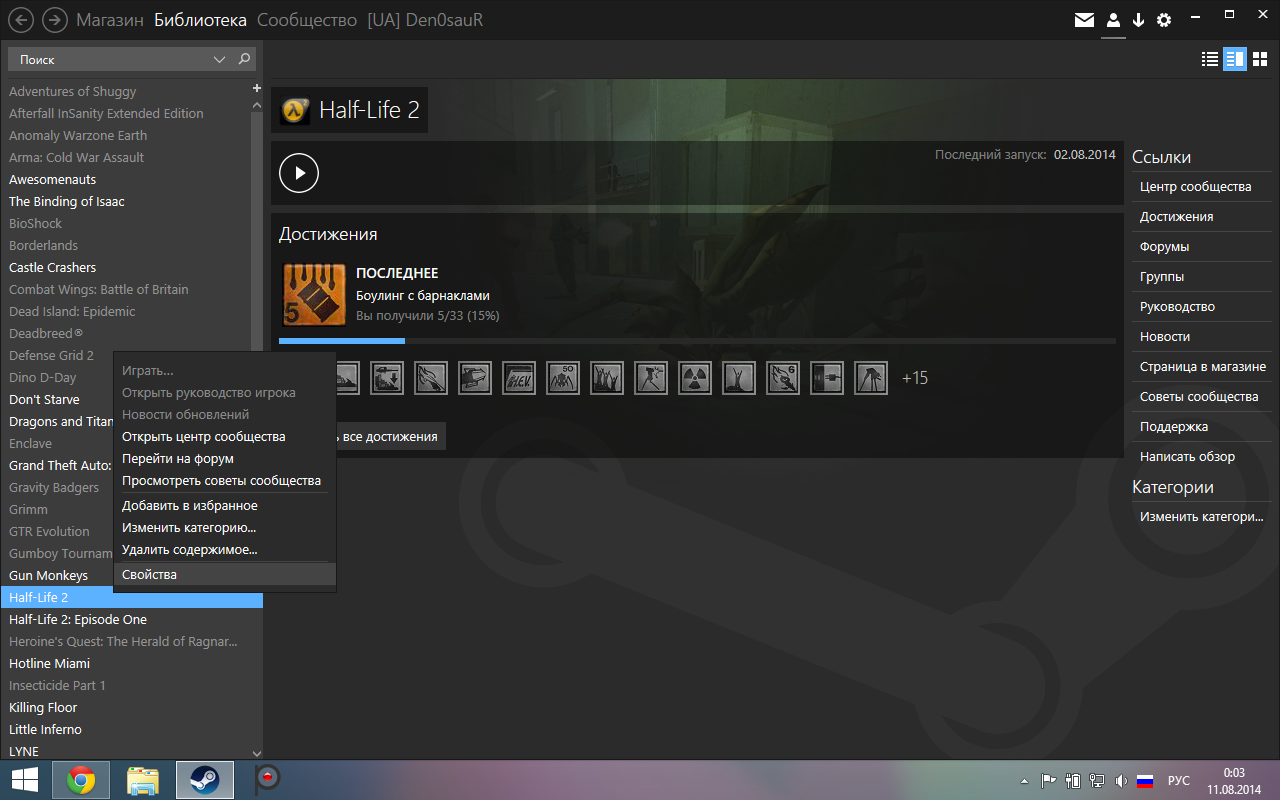The image size is (1280, 800).
Task: Click the plus icon to add a game
Action: (x=257, y=89)
